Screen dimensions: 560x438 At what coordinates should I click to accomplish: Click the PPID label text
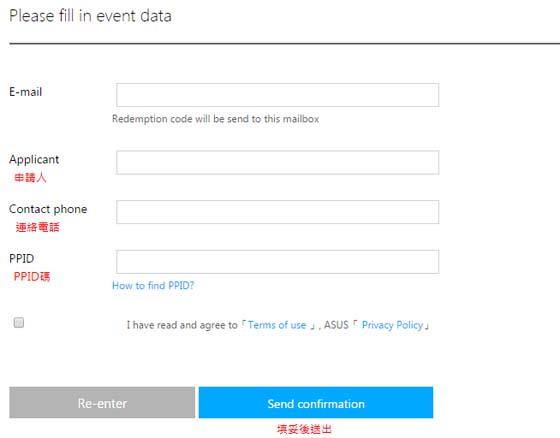(x=21, y=258)
